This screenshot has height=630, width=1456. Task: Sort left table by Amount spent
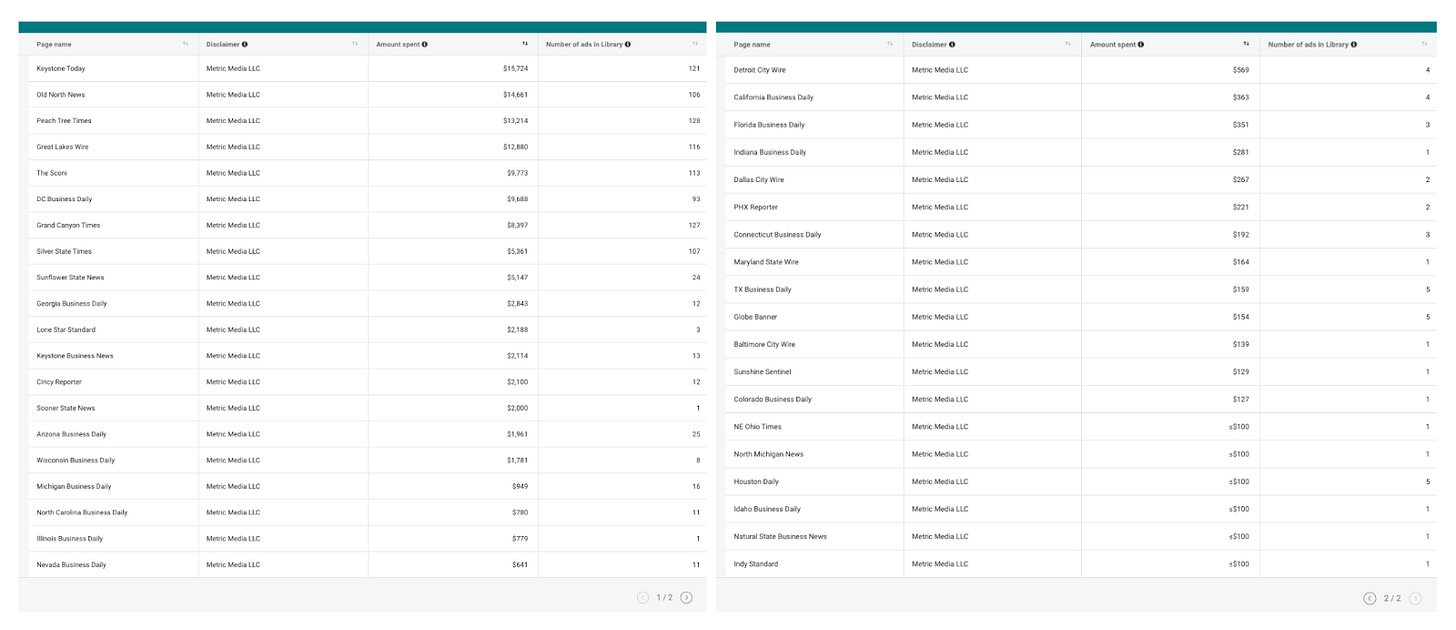tap(525, 44)
